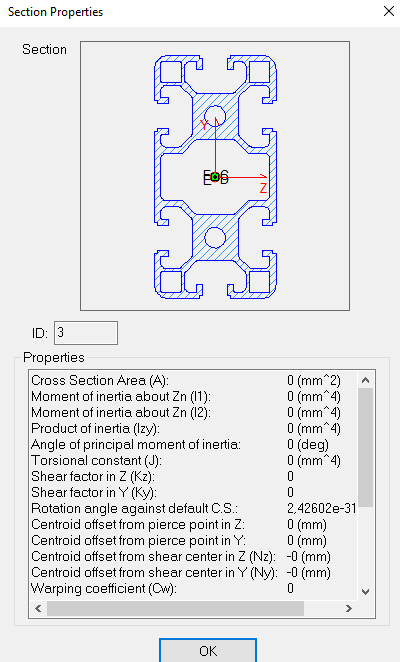Click the section profile preview image
Screen dimensions: 400x662
click(x=215, y=176)
